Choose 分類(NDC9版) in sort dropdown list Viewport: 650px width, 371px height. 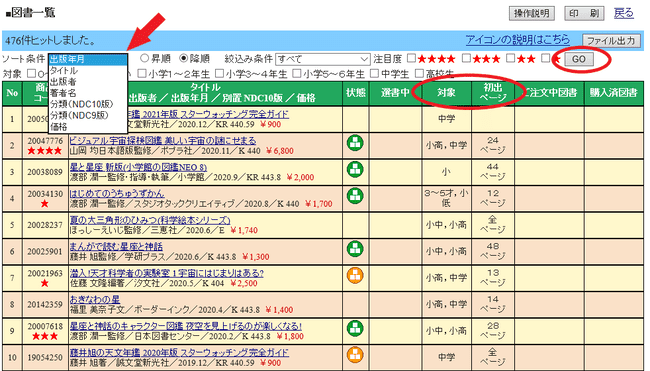tap(87, 115)
